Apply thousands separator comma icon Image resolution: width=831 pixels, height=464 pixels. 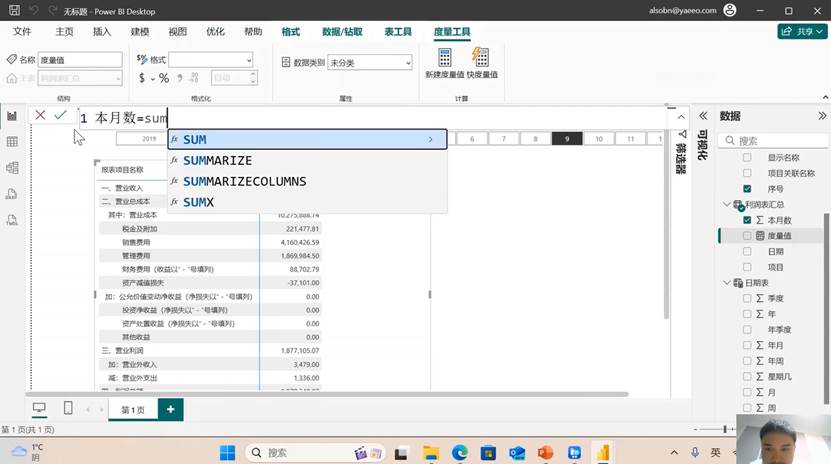tap(180, 78)
